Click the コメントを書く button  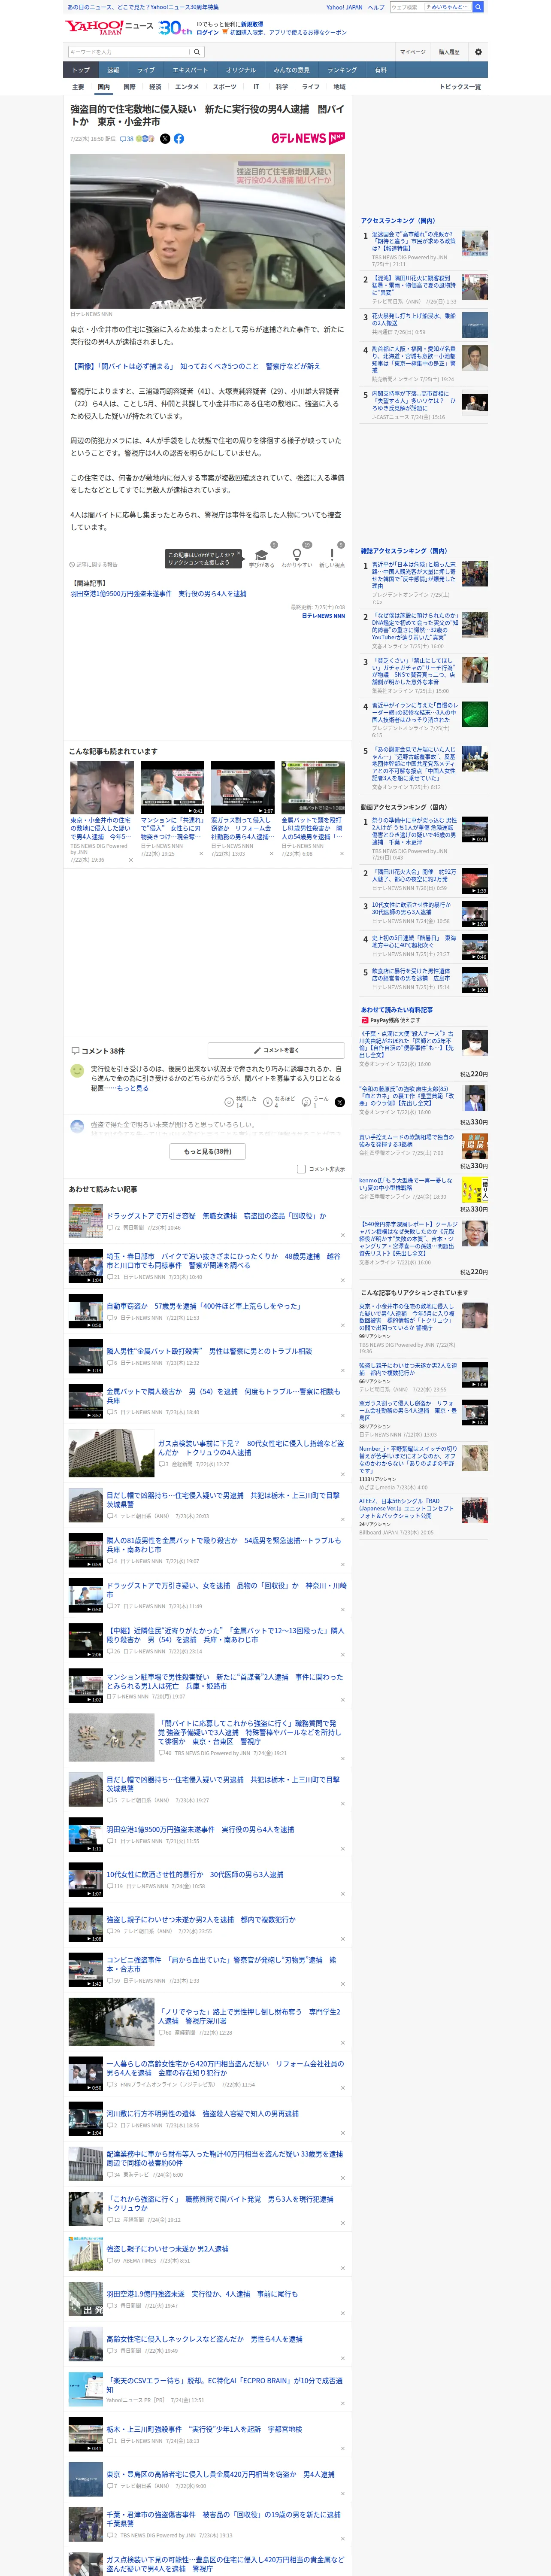277,1050
